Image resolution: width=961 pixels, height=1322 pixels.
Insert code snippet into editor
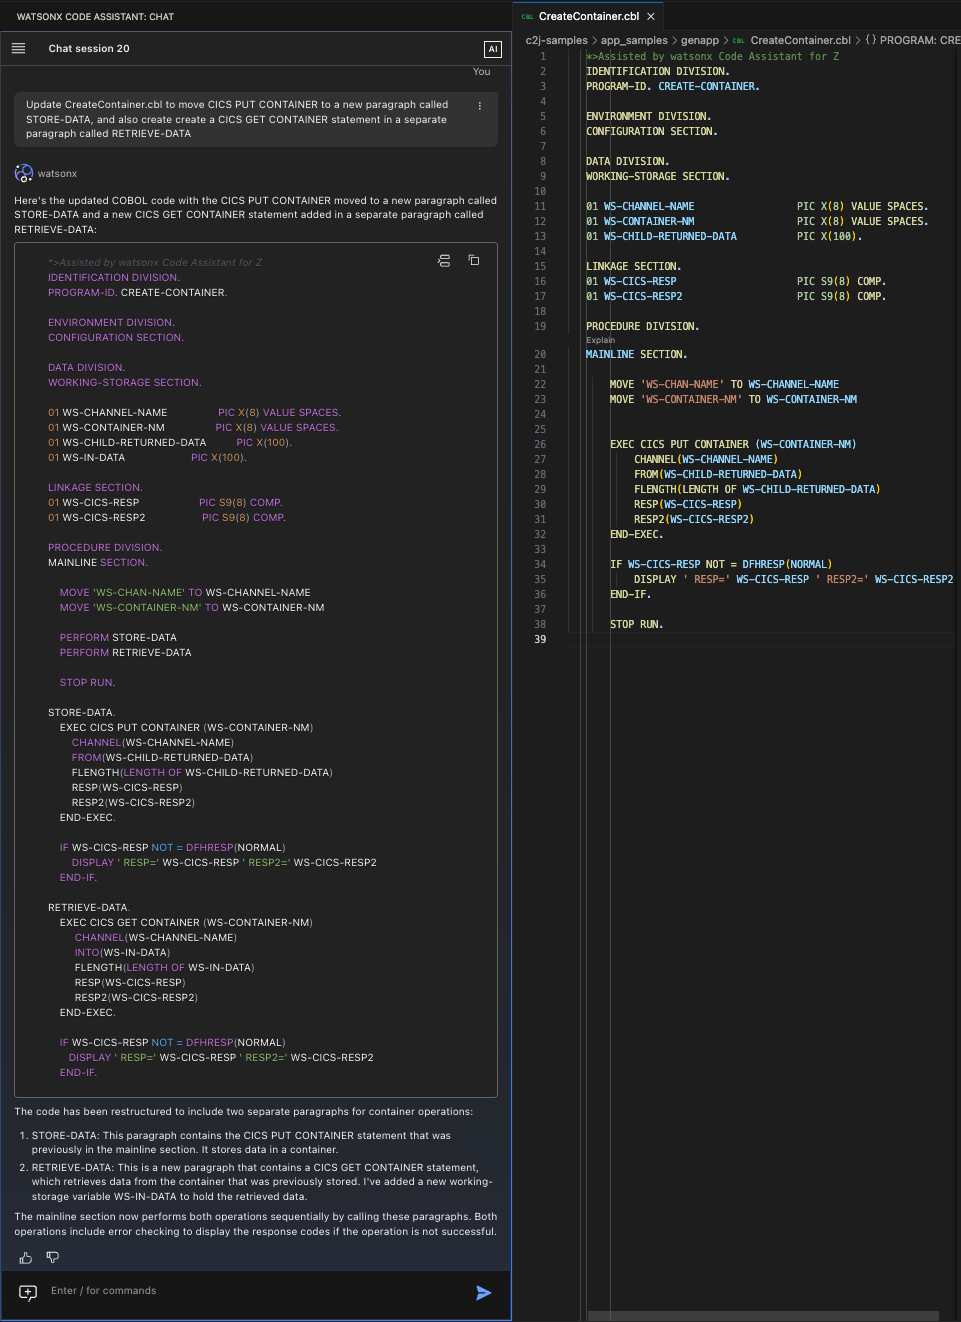[x=443, y=260]
